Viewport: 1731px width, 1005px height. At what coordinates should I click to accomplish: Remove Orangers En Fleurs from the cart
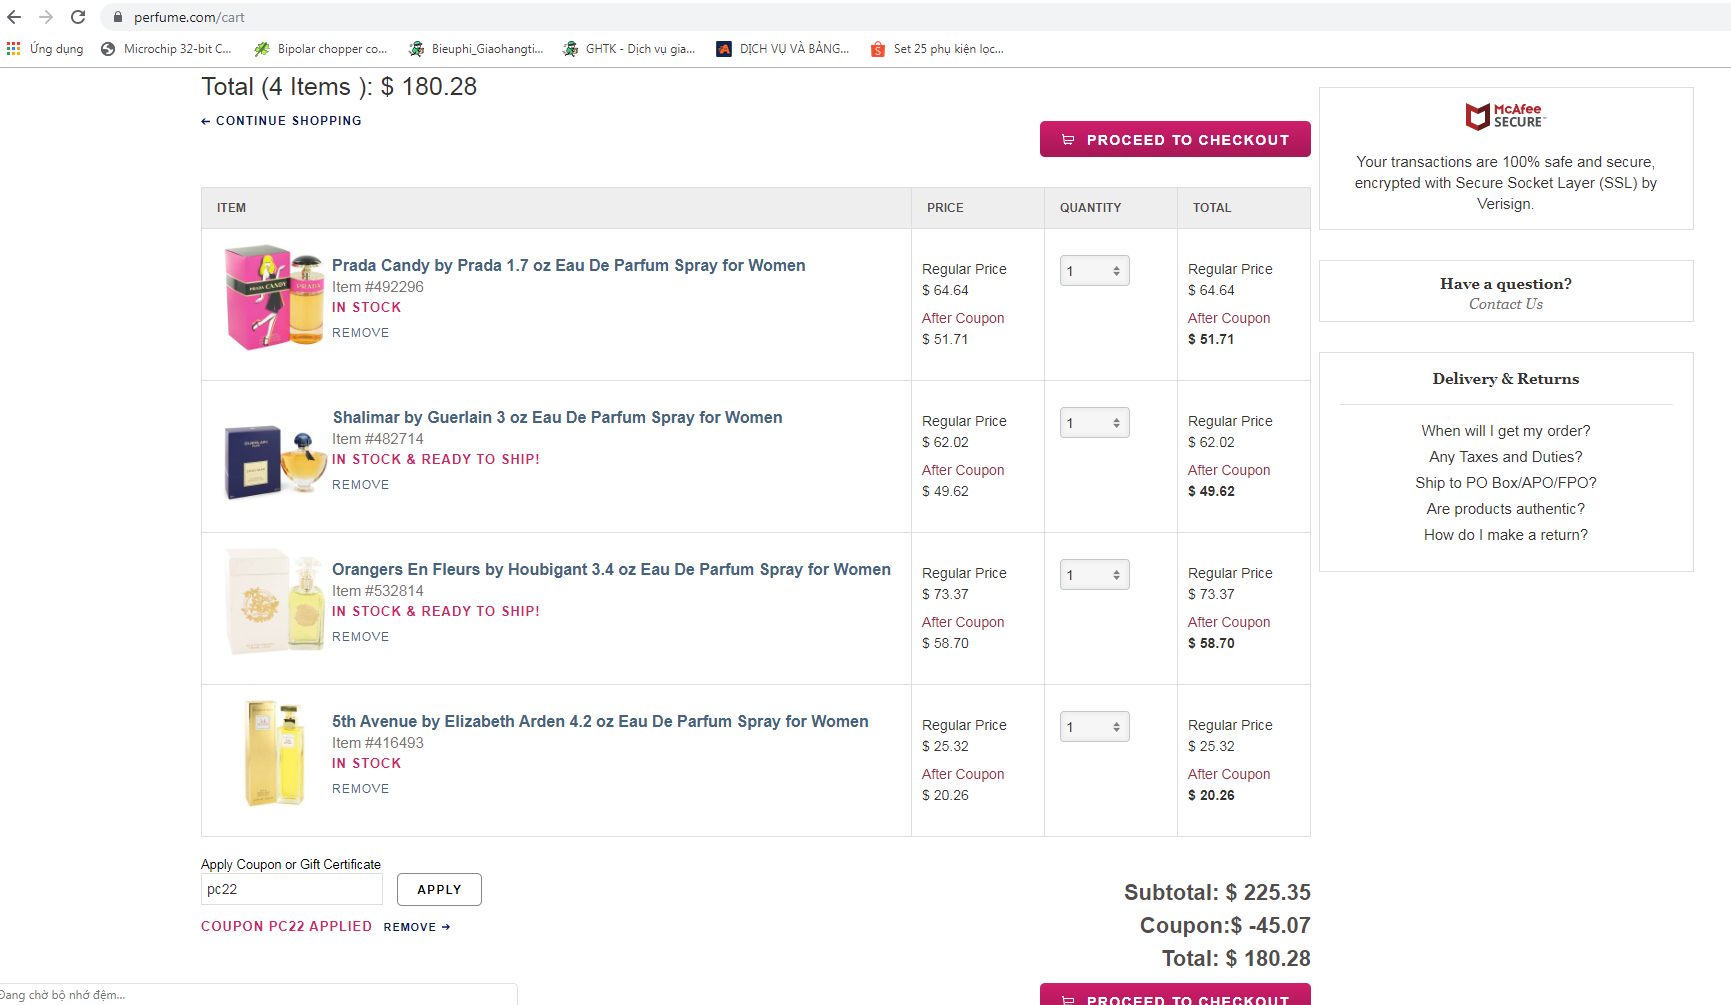(360, 636)
